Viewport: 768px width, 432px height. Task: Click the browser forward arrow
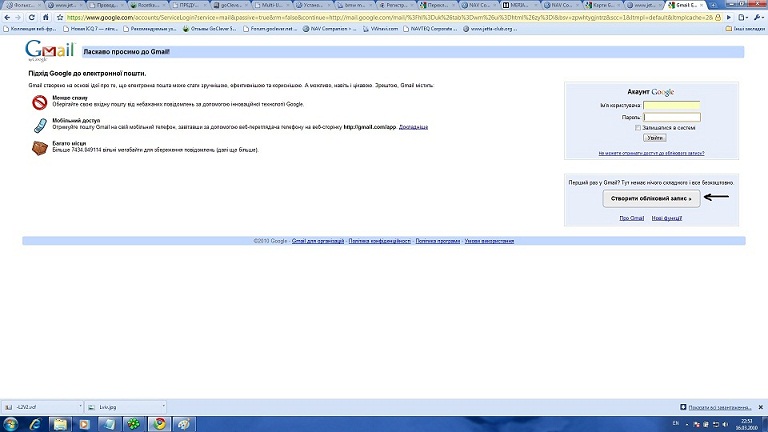[x=18, y=17]
